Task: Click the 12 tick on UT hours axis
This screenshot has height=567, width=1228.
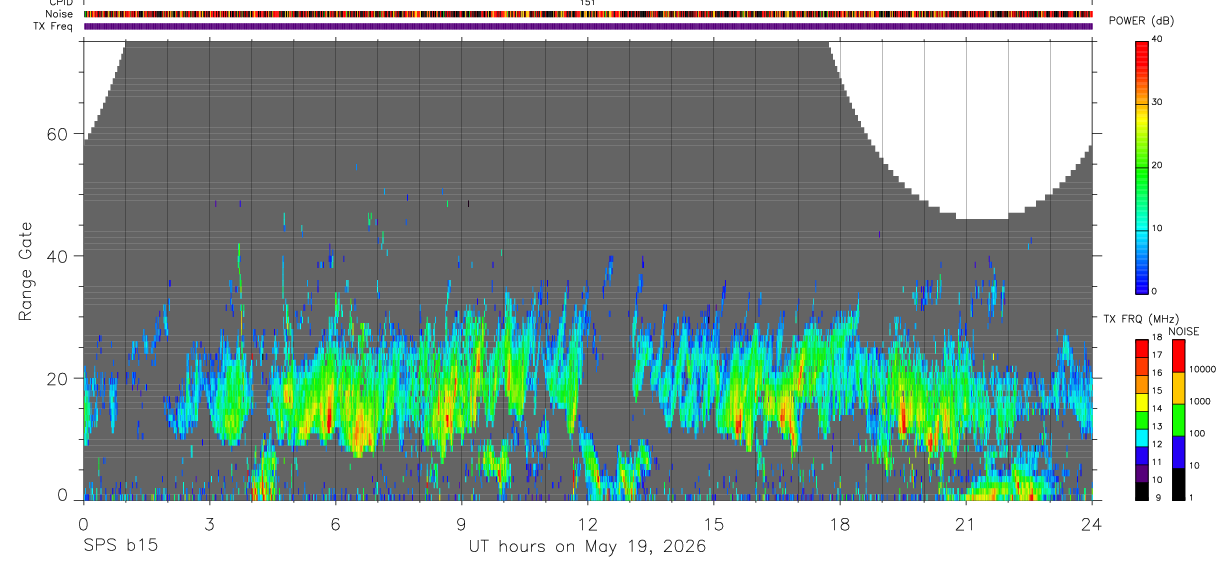Action: [587, 523]
